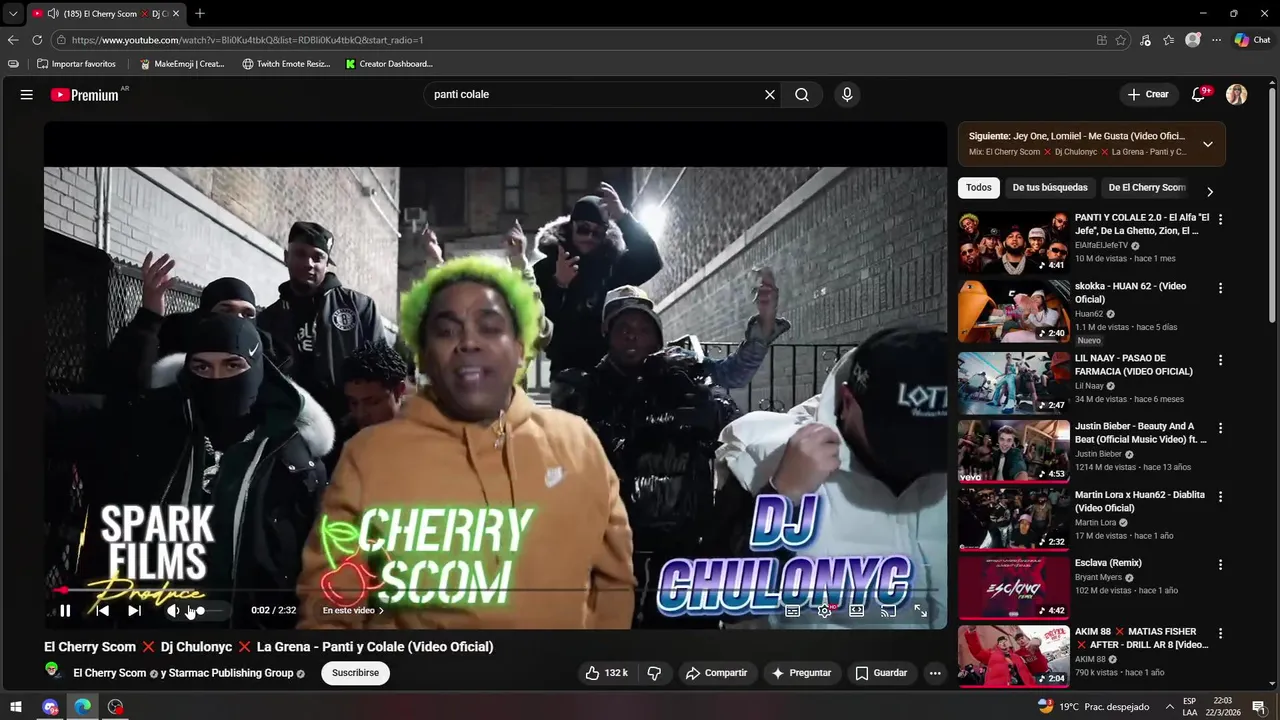
Task: Go back in the browser
Action: tap(13, 40)
